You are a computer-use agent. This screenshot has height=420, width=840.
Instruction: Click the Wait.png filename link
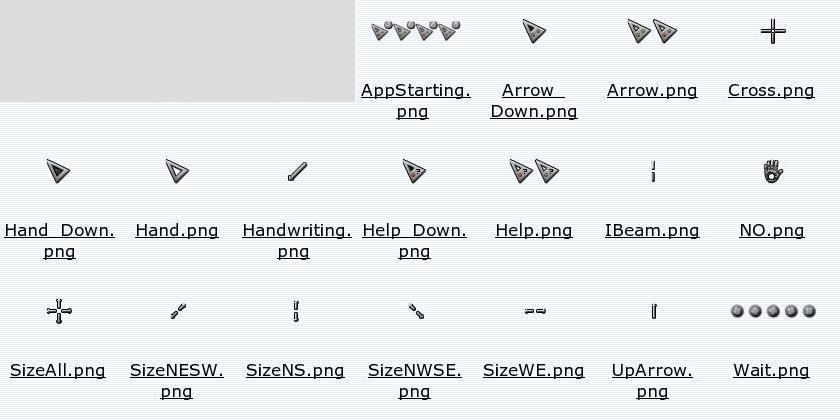(771, 371)
